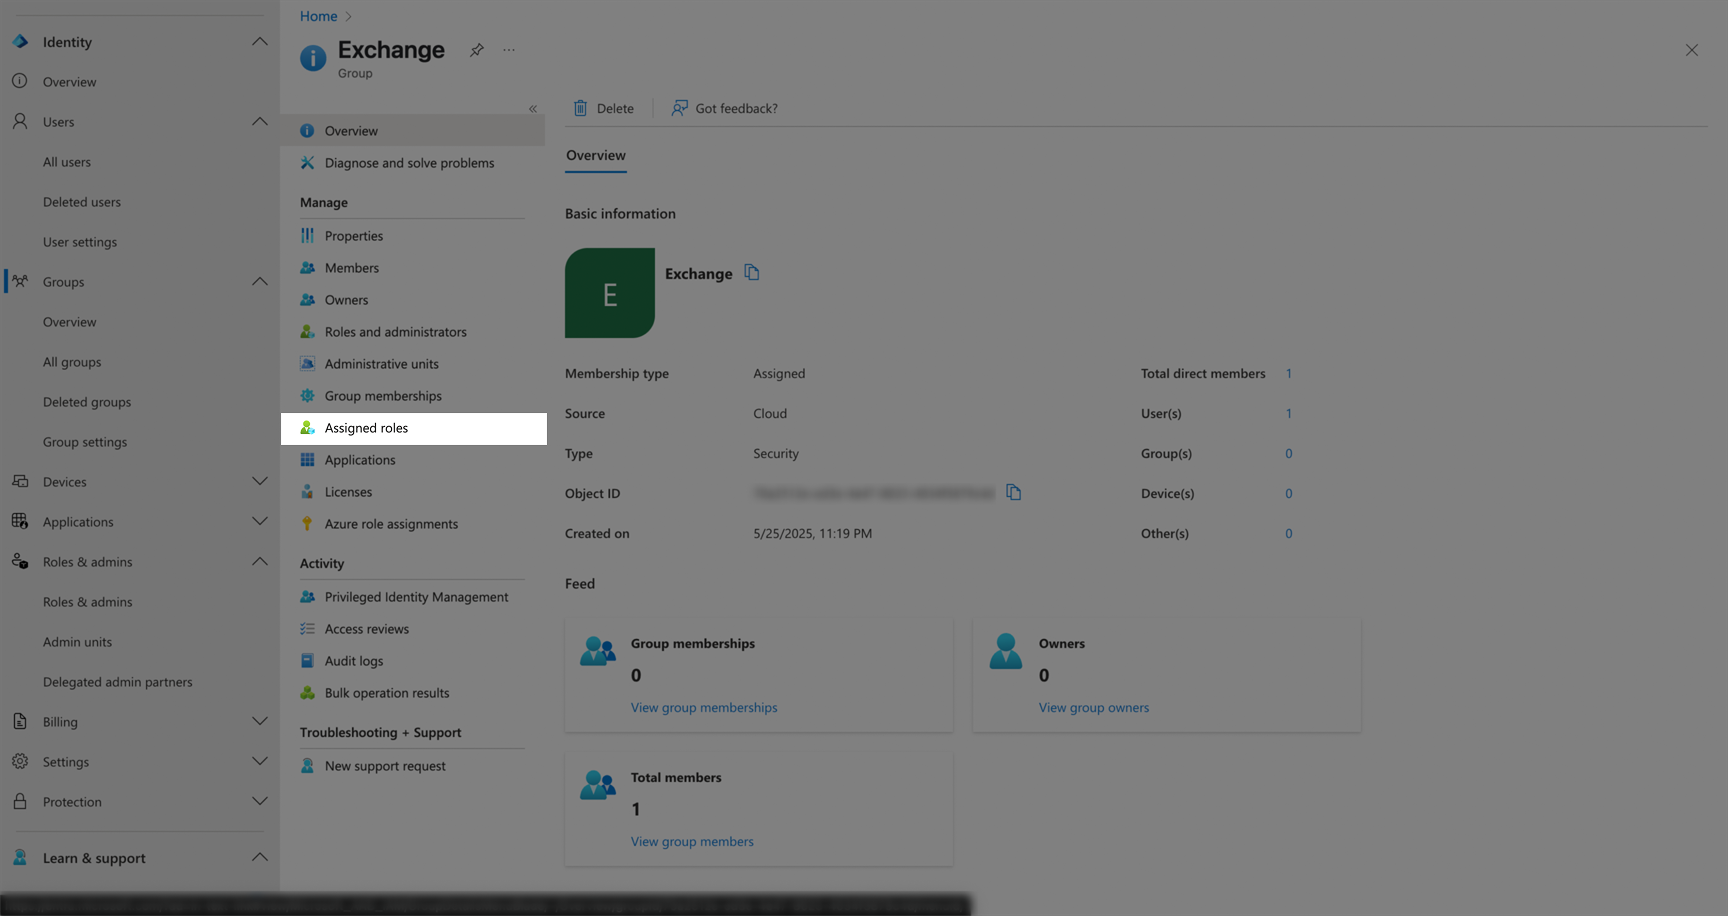The image size is (1728, 916).
Task: Click the Got feedback icon
Action: coord(679,108)
